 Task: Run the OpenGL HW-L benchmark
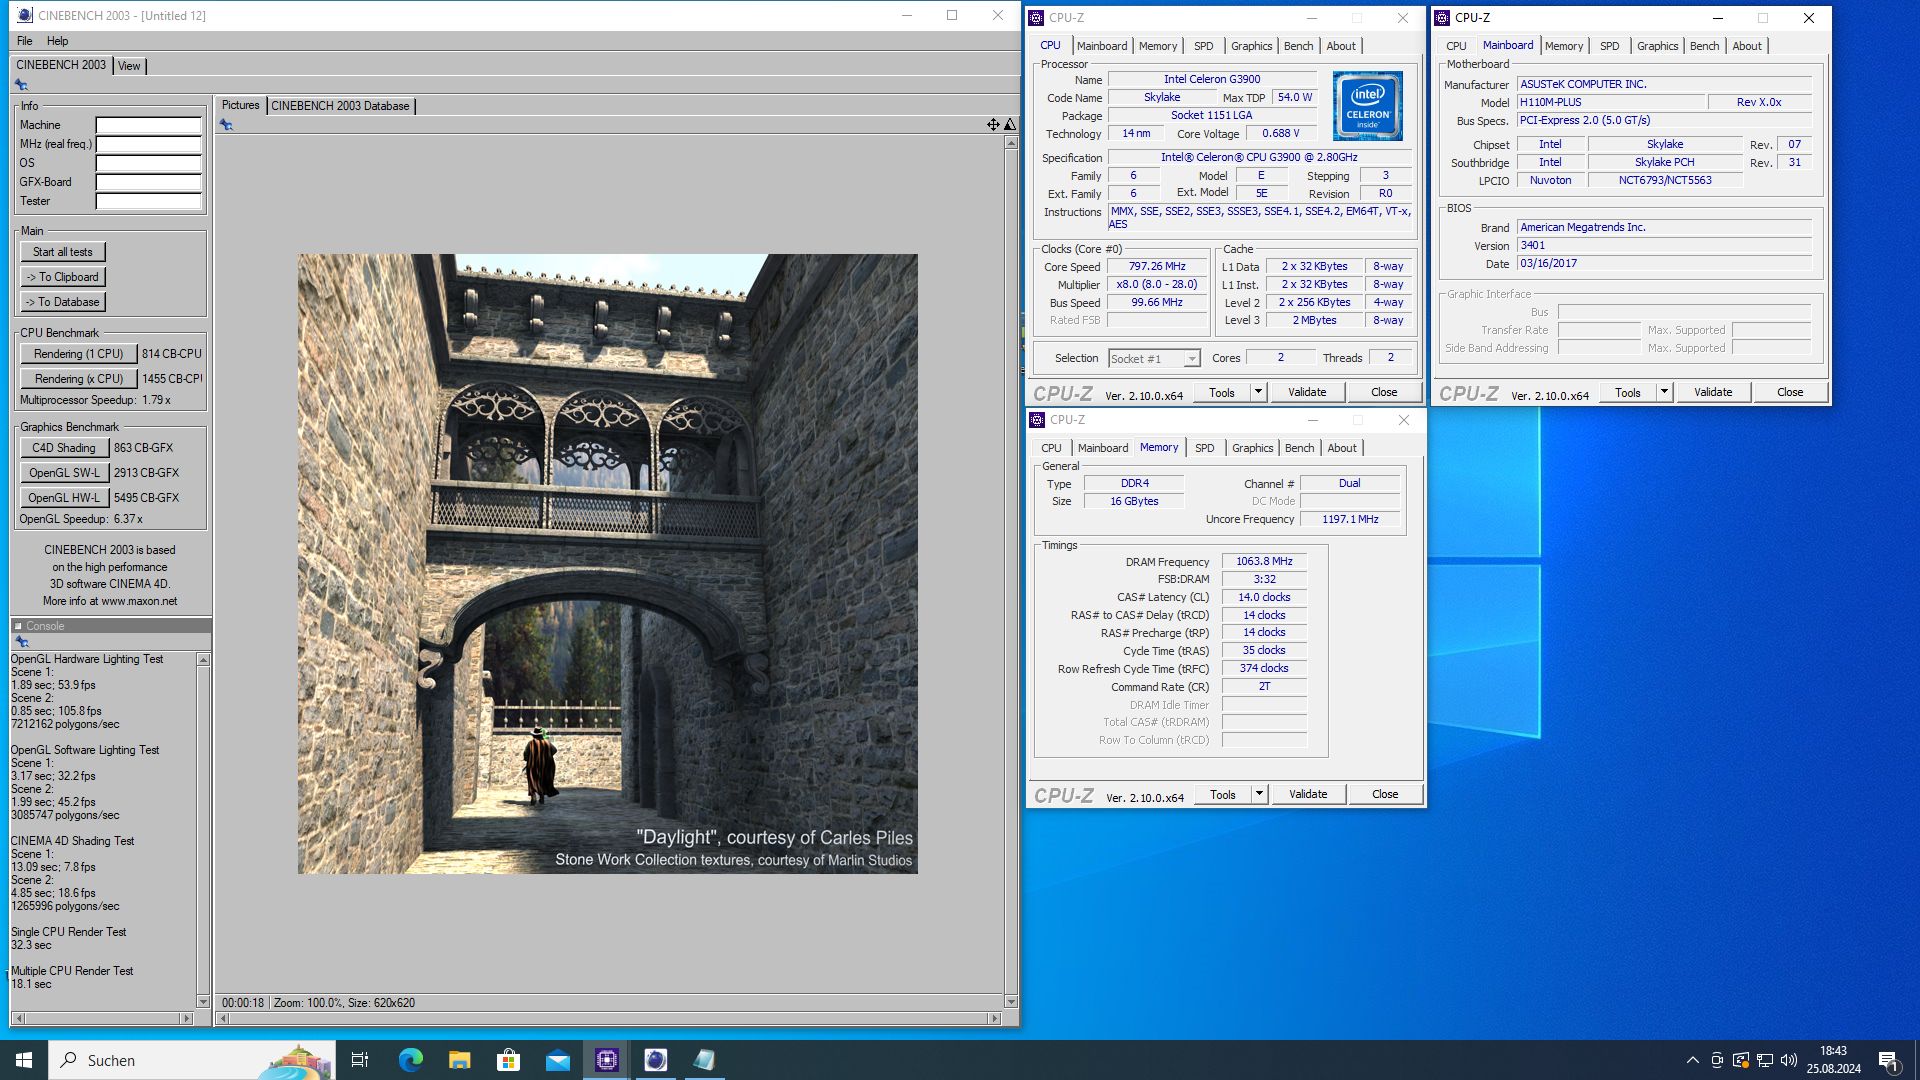(64, 498)
